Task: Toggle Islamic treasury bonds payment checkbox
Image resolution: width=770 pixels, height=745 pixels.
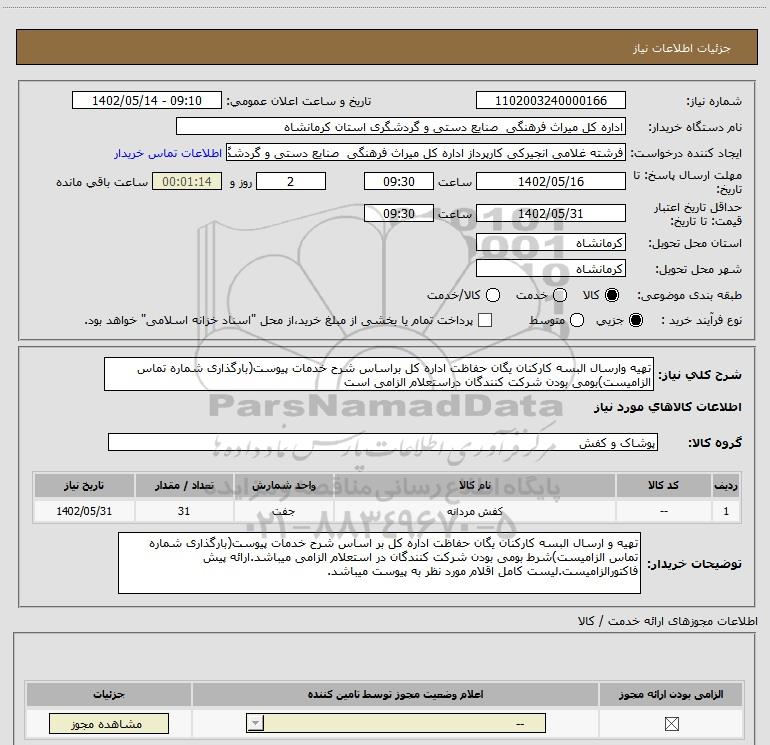Action: coord(485,320)
